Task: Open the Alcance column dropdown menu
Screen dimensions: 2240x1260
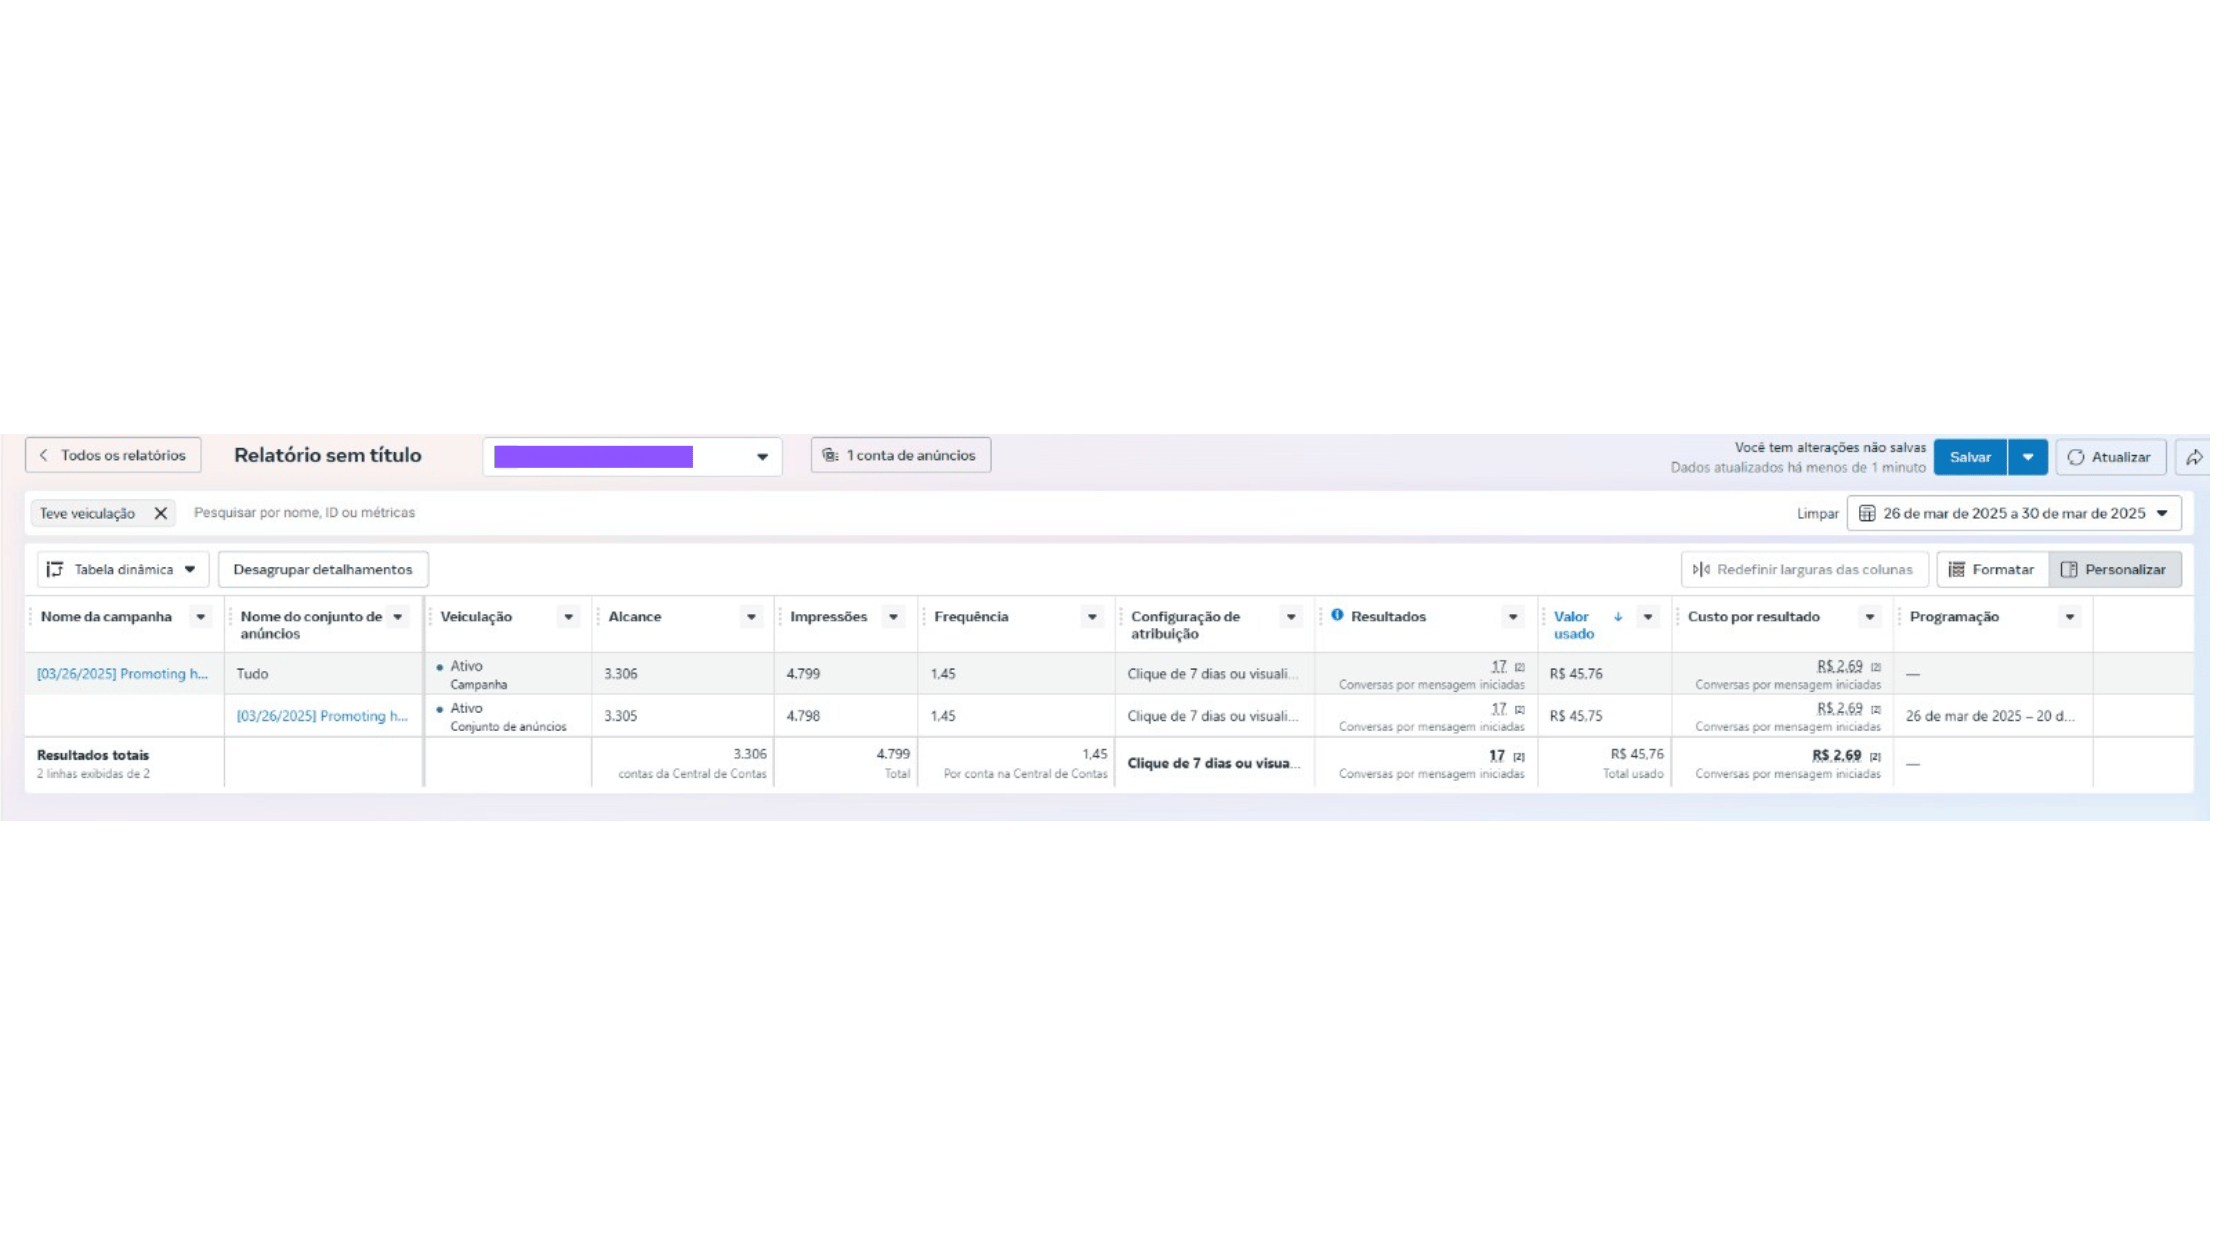Action: 750,617
